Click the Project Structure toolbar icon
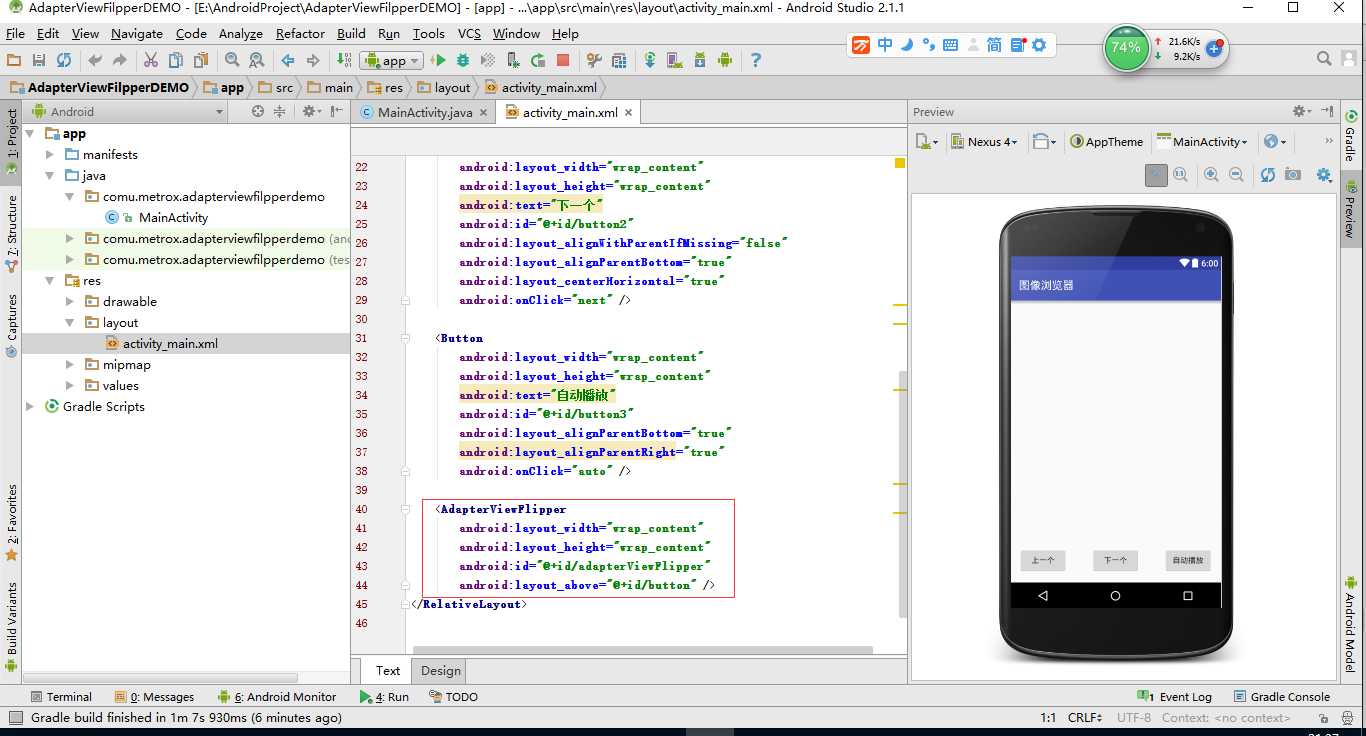 point(619,61)
